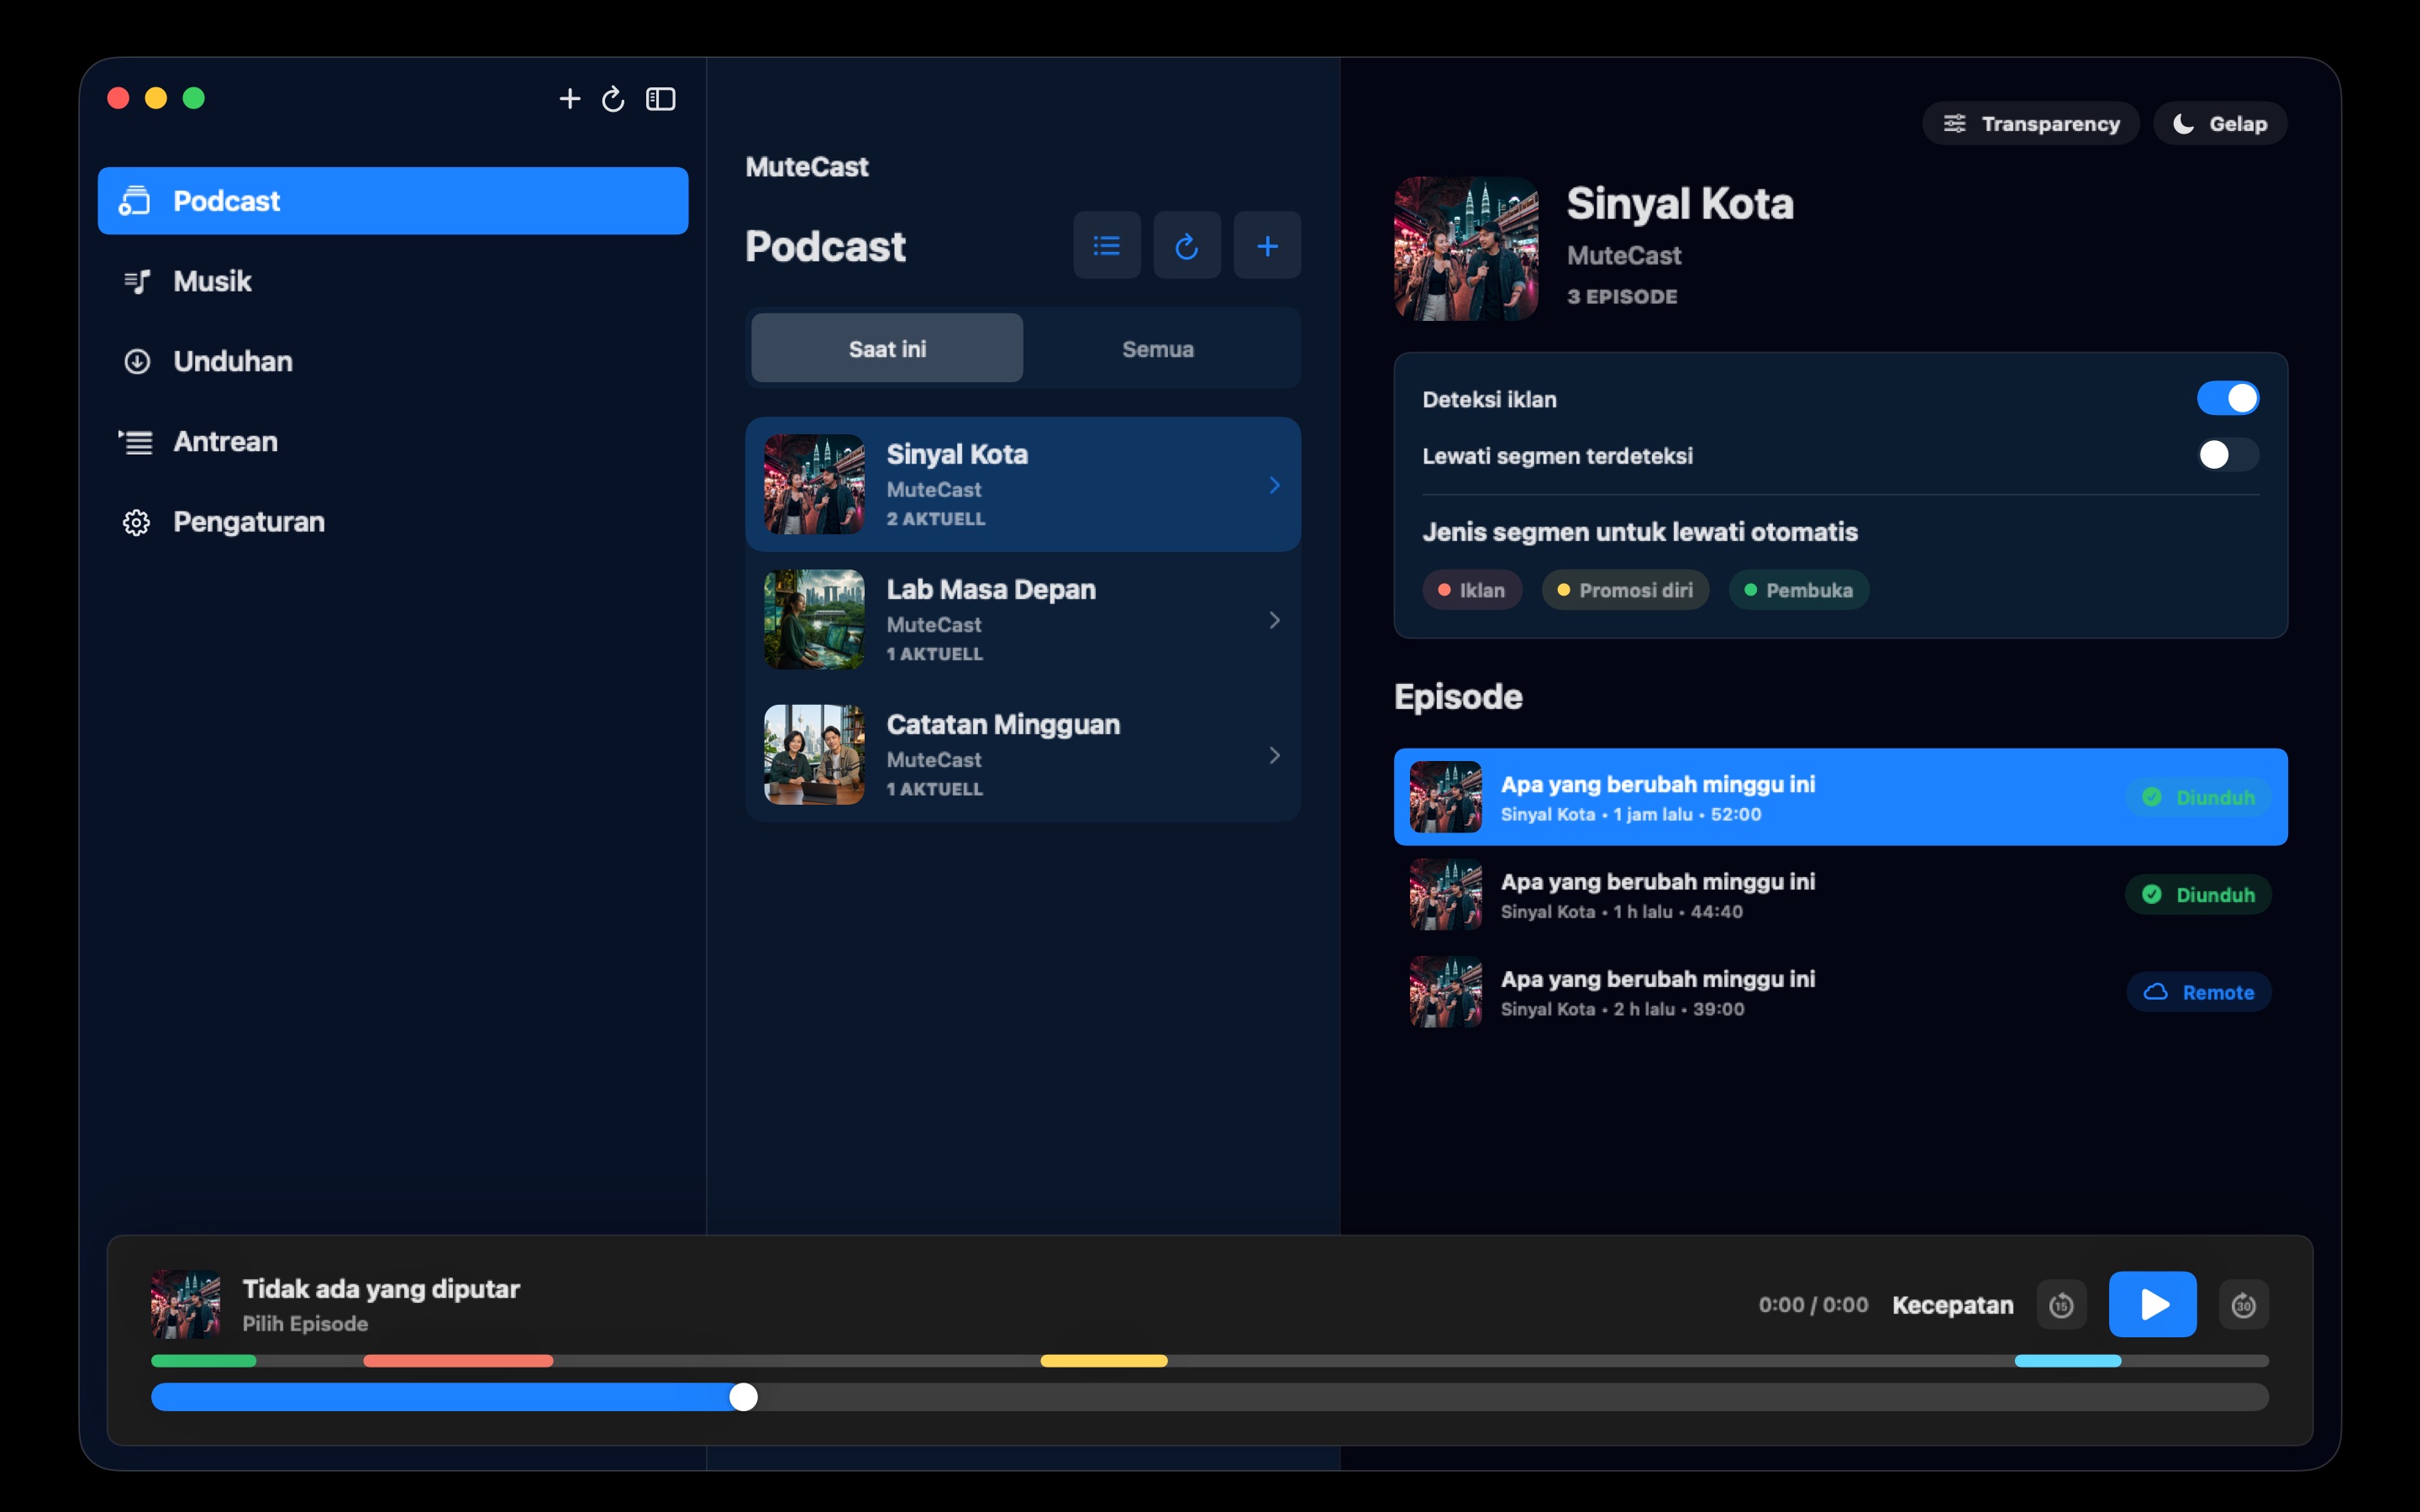Screen dimensions: 2420x1512
Task: Click the red segment on timeline
Action: coord(458,1361)
